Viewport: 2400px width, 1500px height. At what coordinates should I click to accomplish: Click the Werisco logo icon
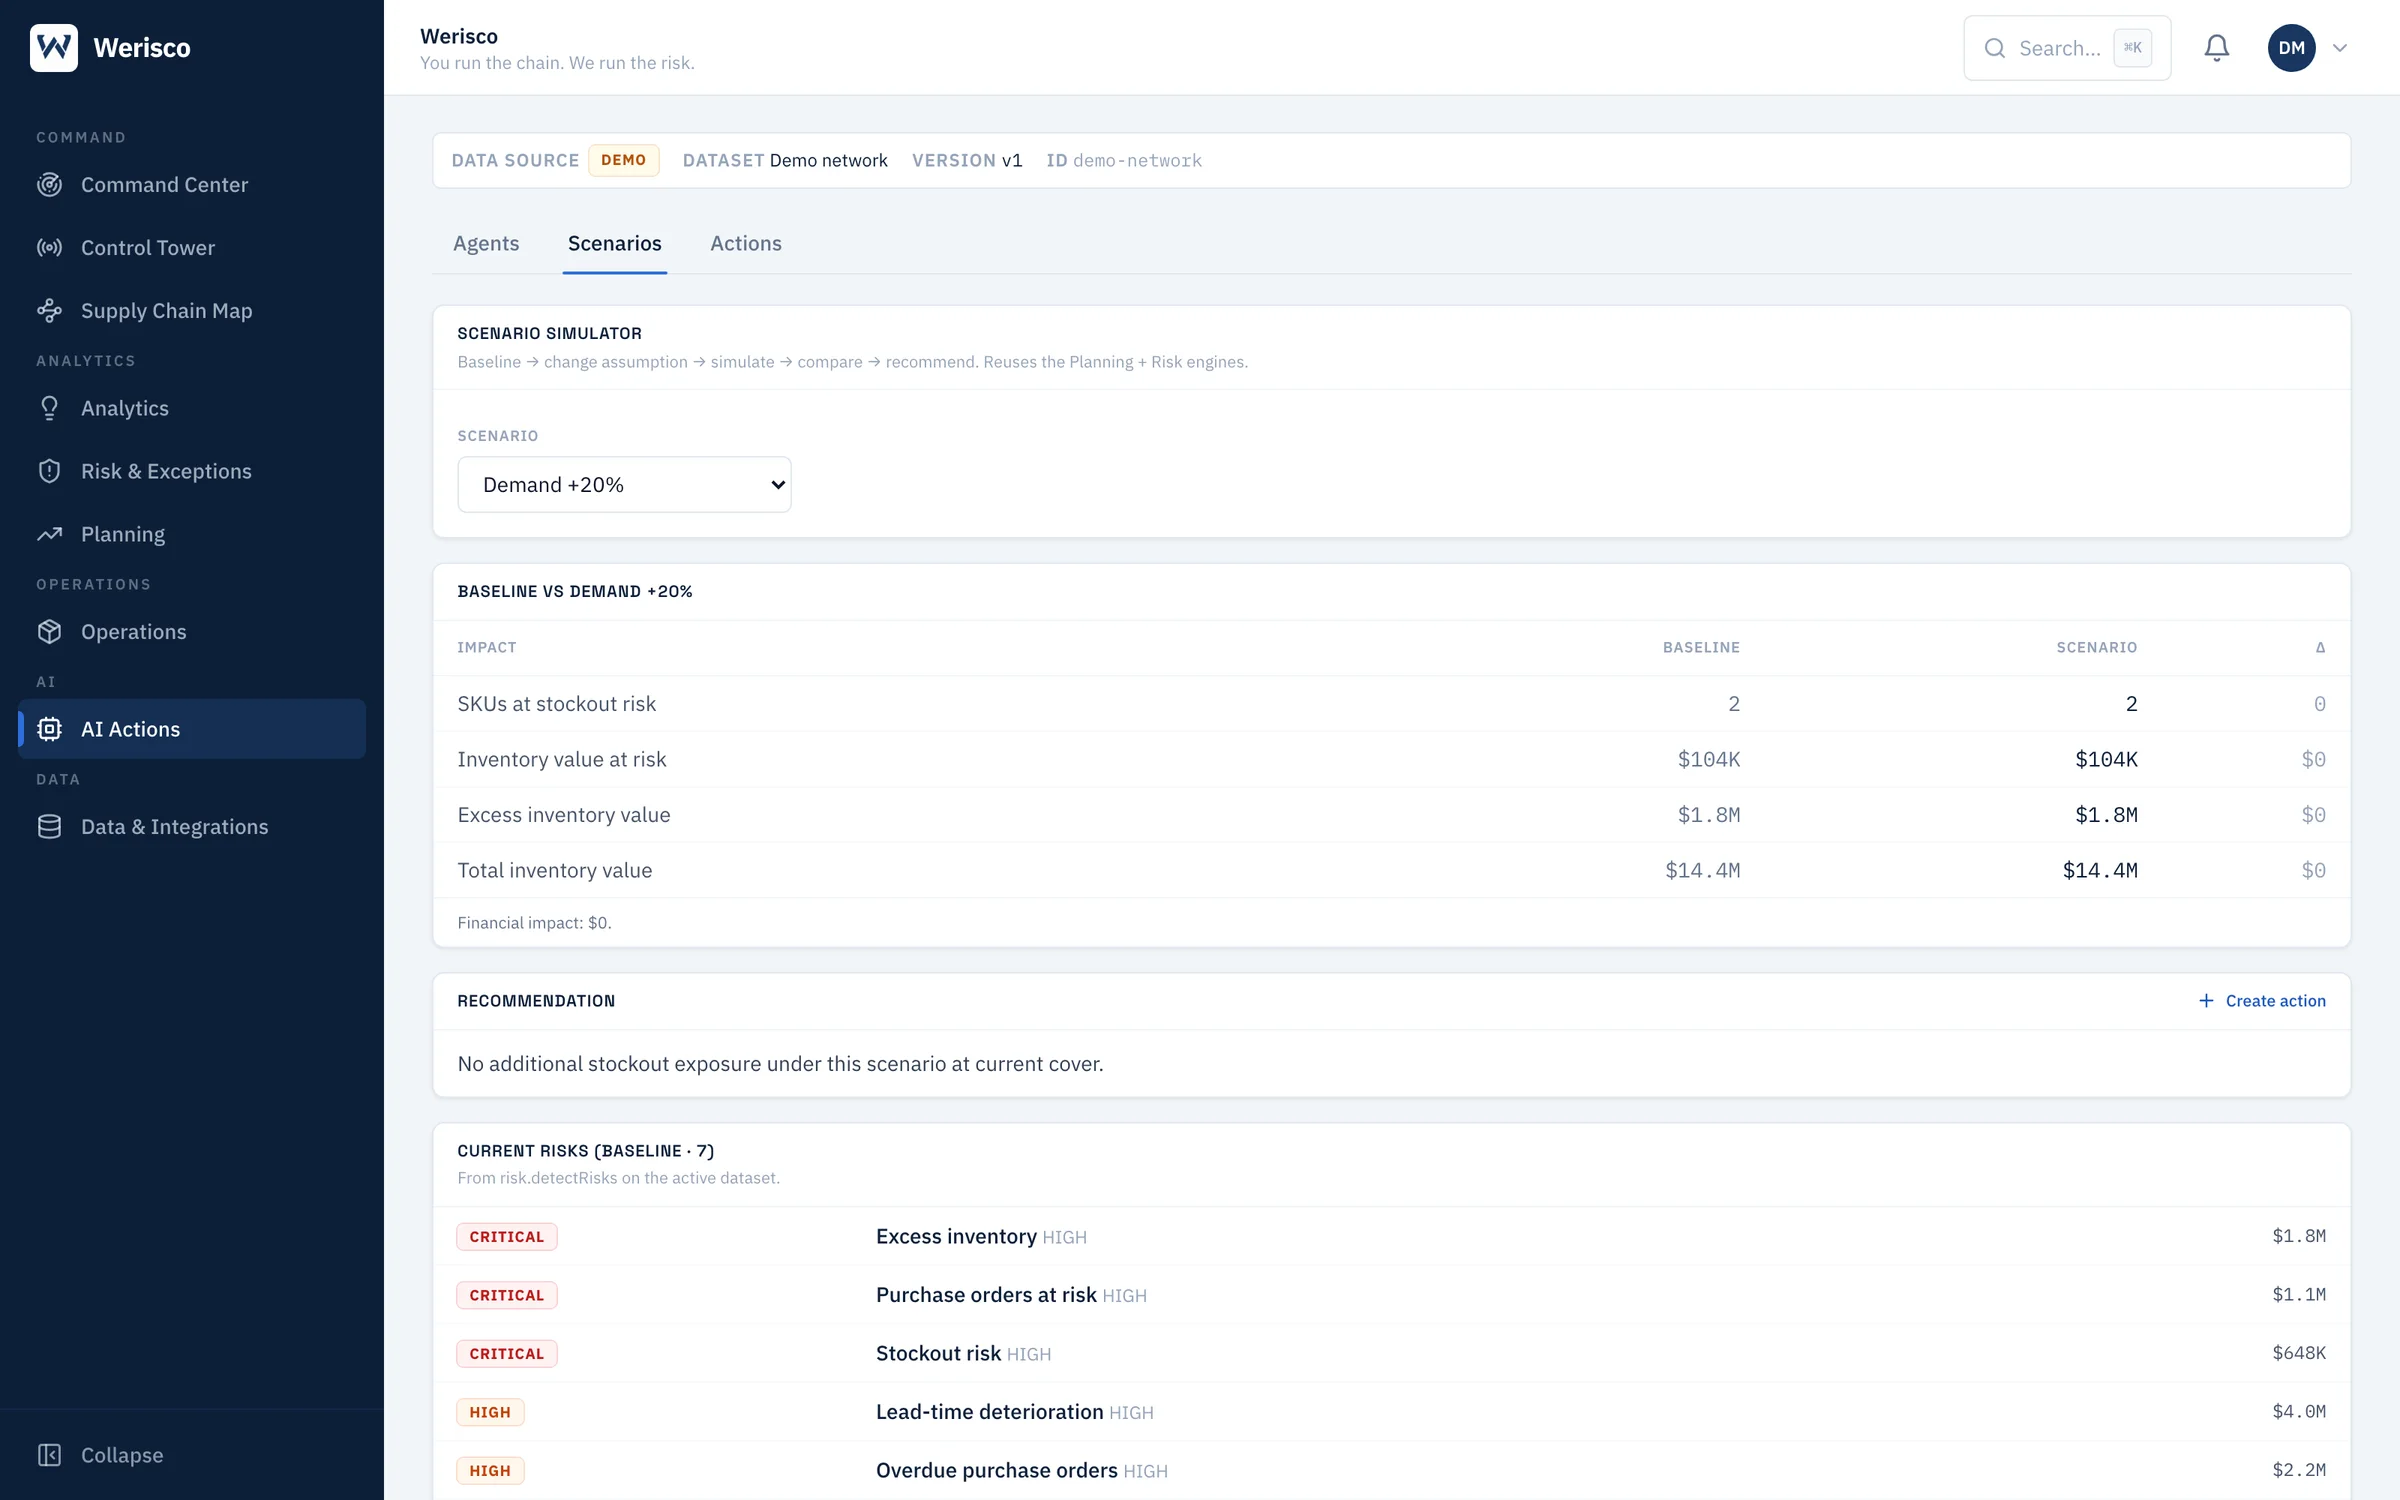(54, 48)
